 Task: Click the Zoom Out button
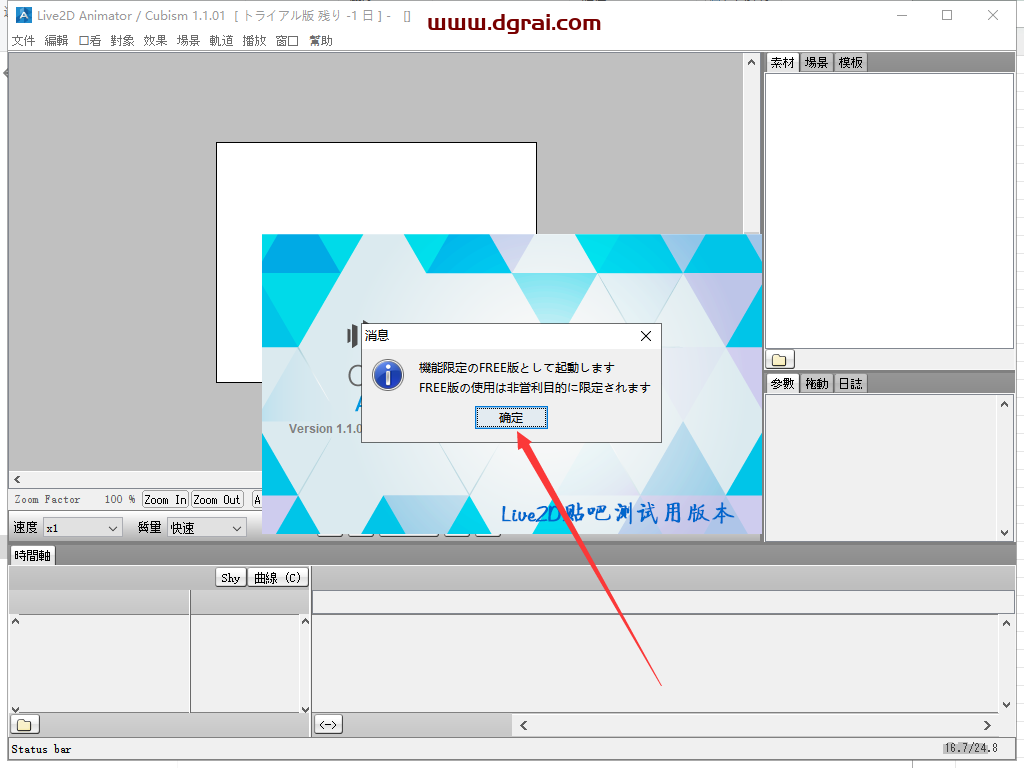[217, 500]
